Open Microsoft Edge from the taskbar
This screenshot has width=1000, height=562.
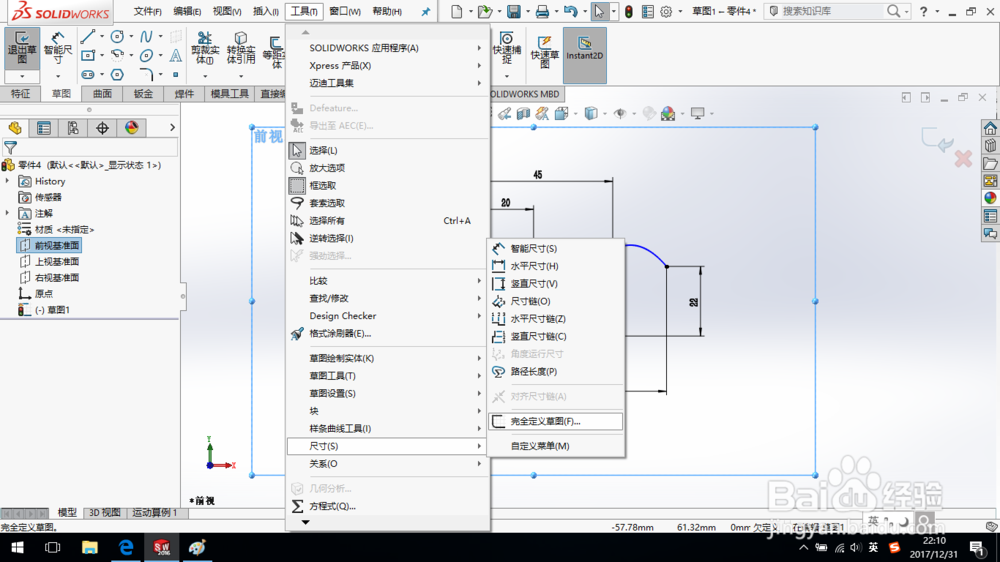(126, 547)
